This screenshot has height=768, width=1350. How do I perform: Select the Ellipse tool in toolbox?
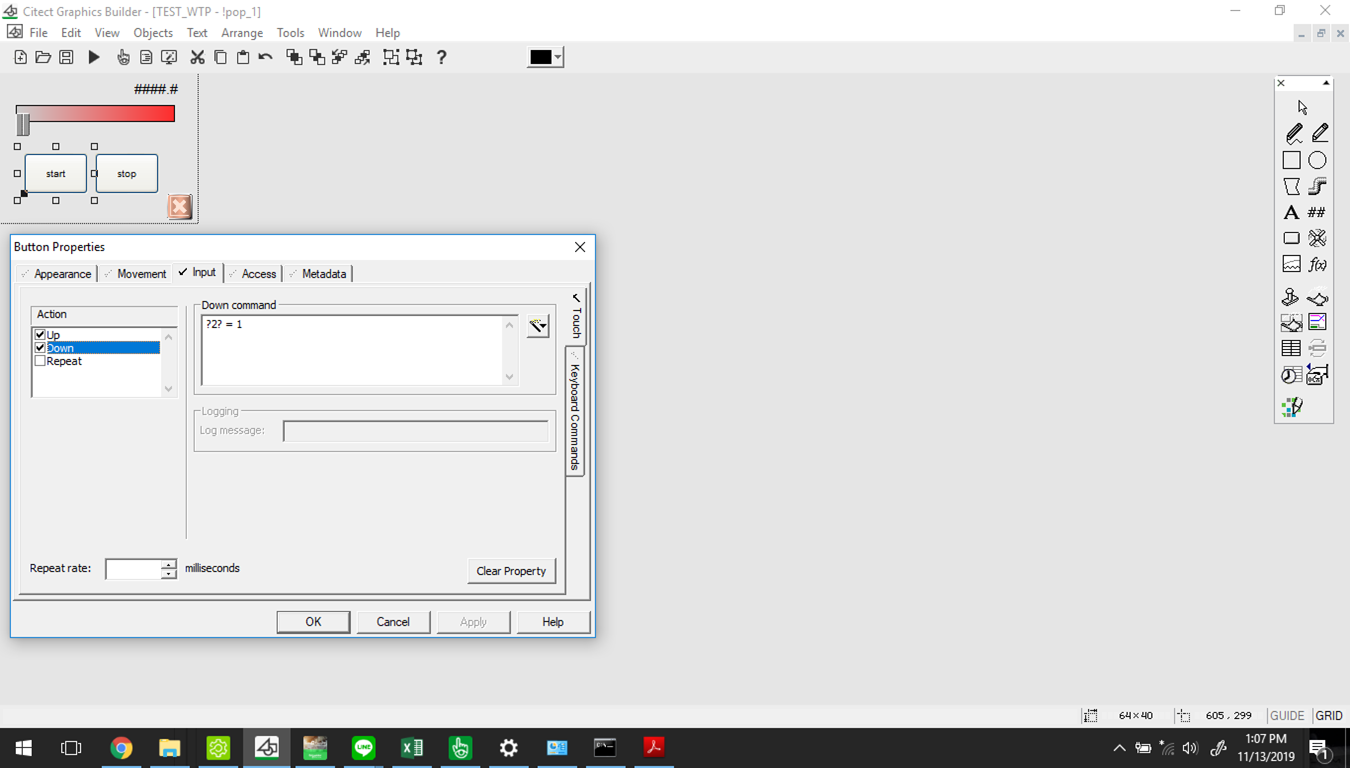coord(1318,160)
